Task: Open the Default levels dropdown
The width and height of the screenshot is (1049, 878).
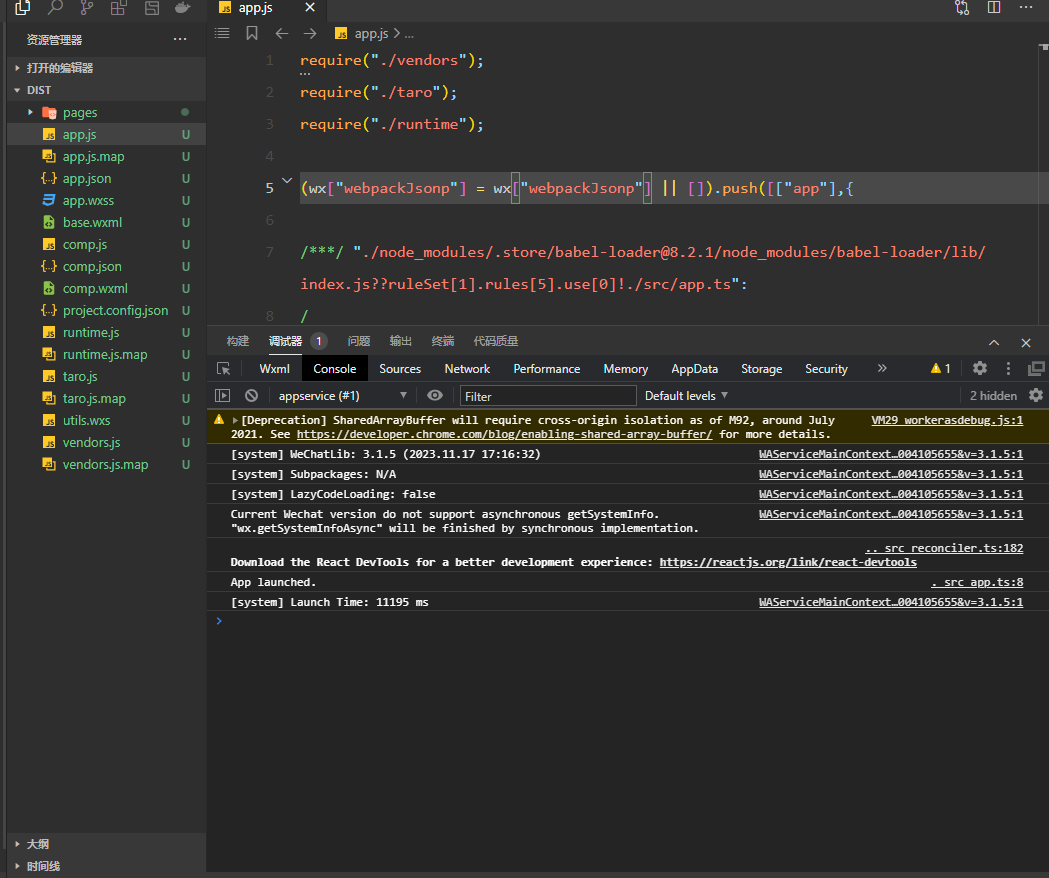Action: click(x=686, y=396)
